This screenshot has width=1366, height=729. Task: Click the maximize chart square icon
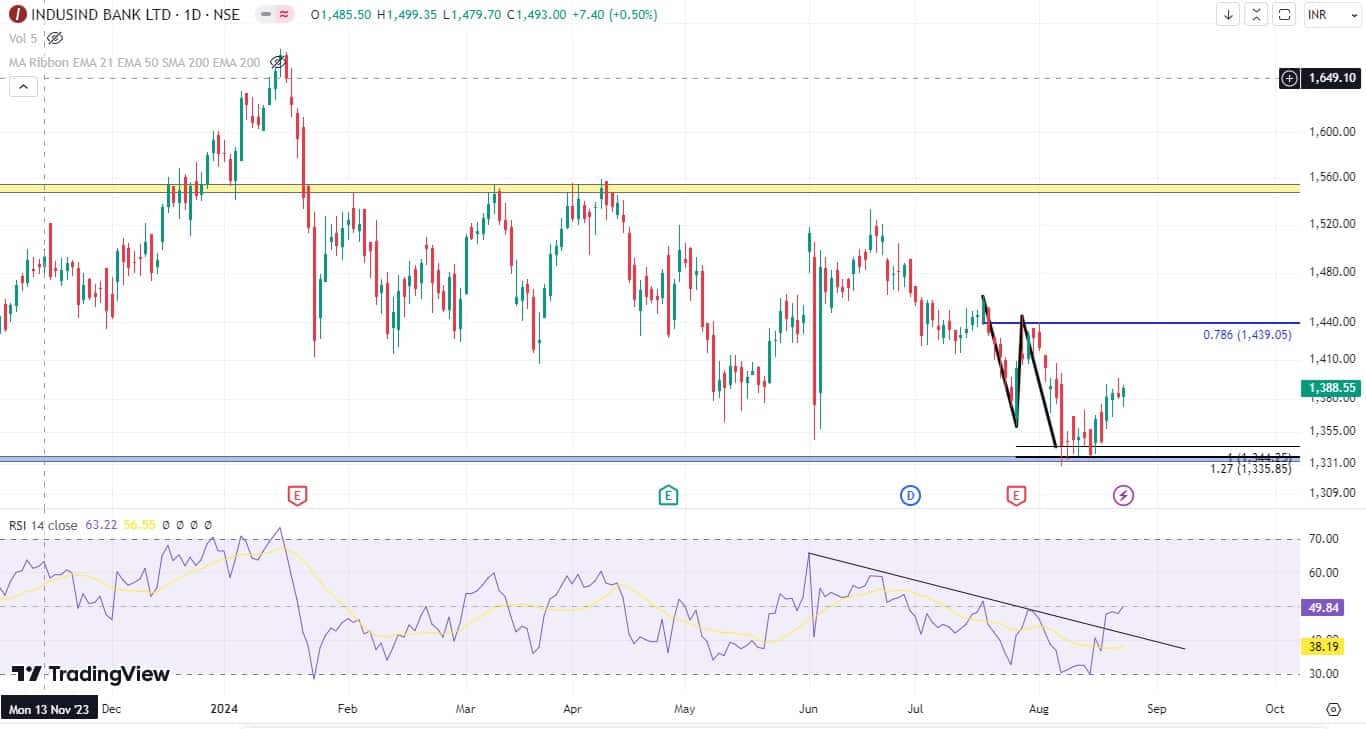tap(1285, 15)
